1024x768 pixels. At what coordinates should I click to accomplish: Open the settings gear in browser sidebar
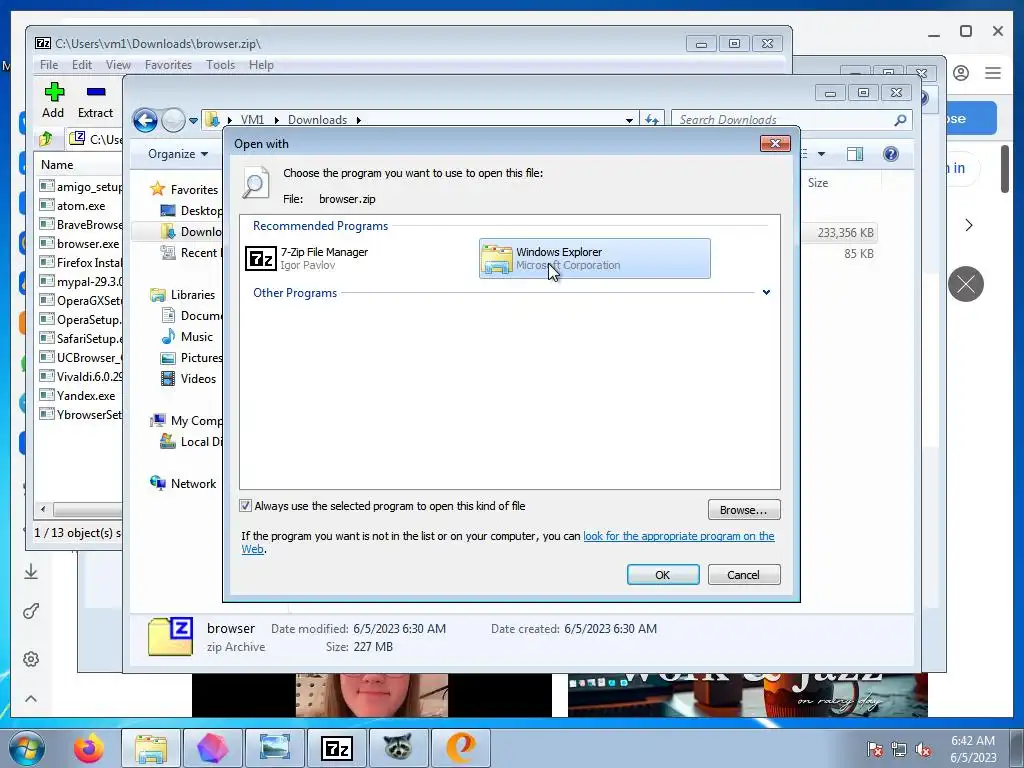pos(31,659)
